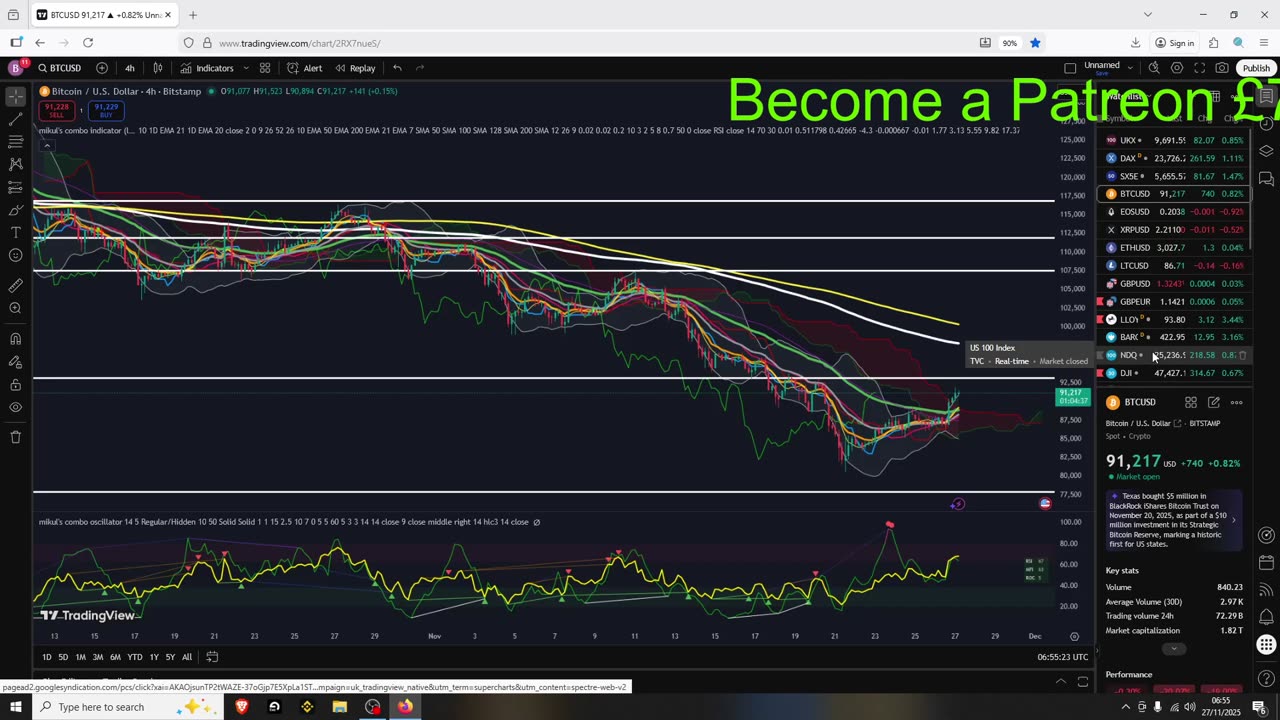The image size is (1280, 720).
Task: Enter fullscreen chart mode
Action: click(1199, 68)
